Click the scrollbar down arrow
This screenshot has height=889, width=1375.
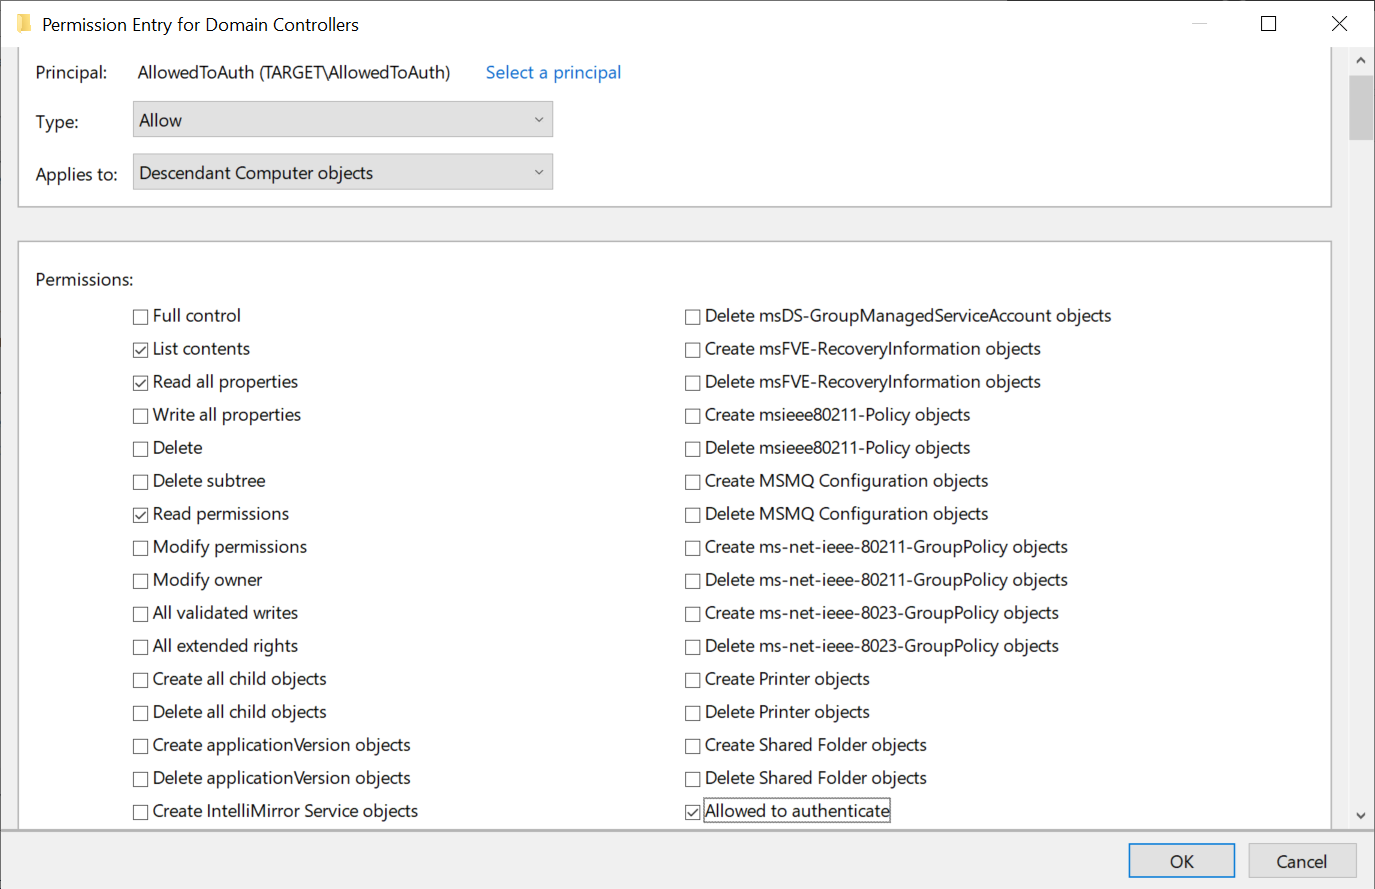(1361, 815)
